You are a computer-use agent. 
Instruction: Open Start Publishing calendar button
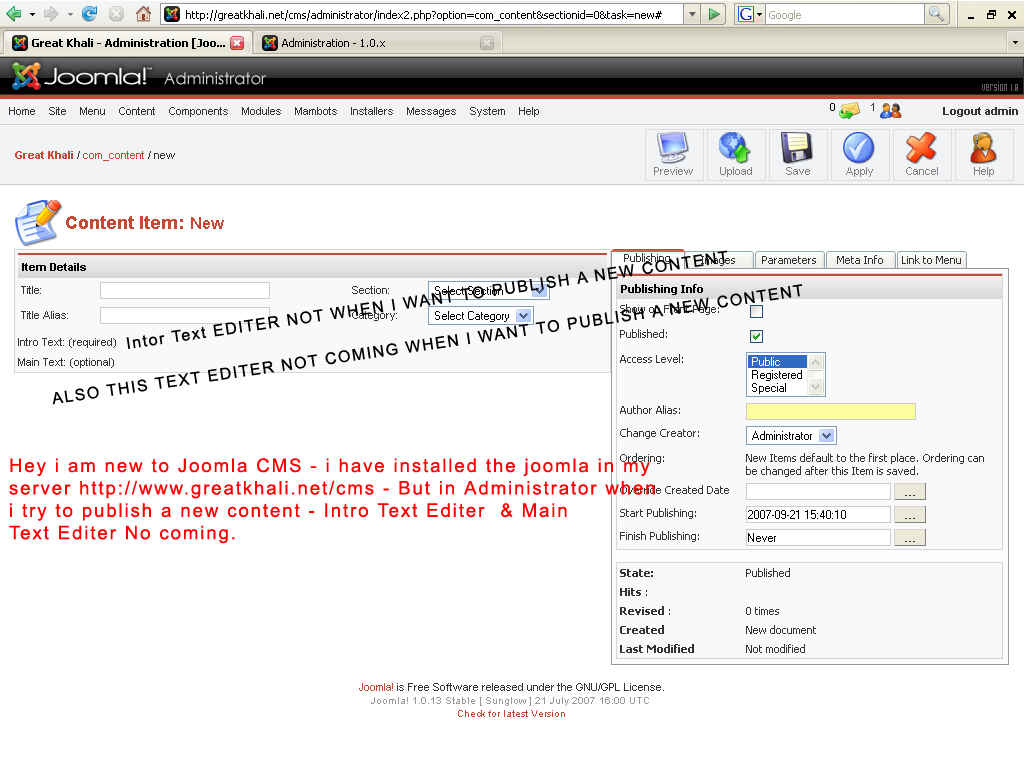pos(910,515)
